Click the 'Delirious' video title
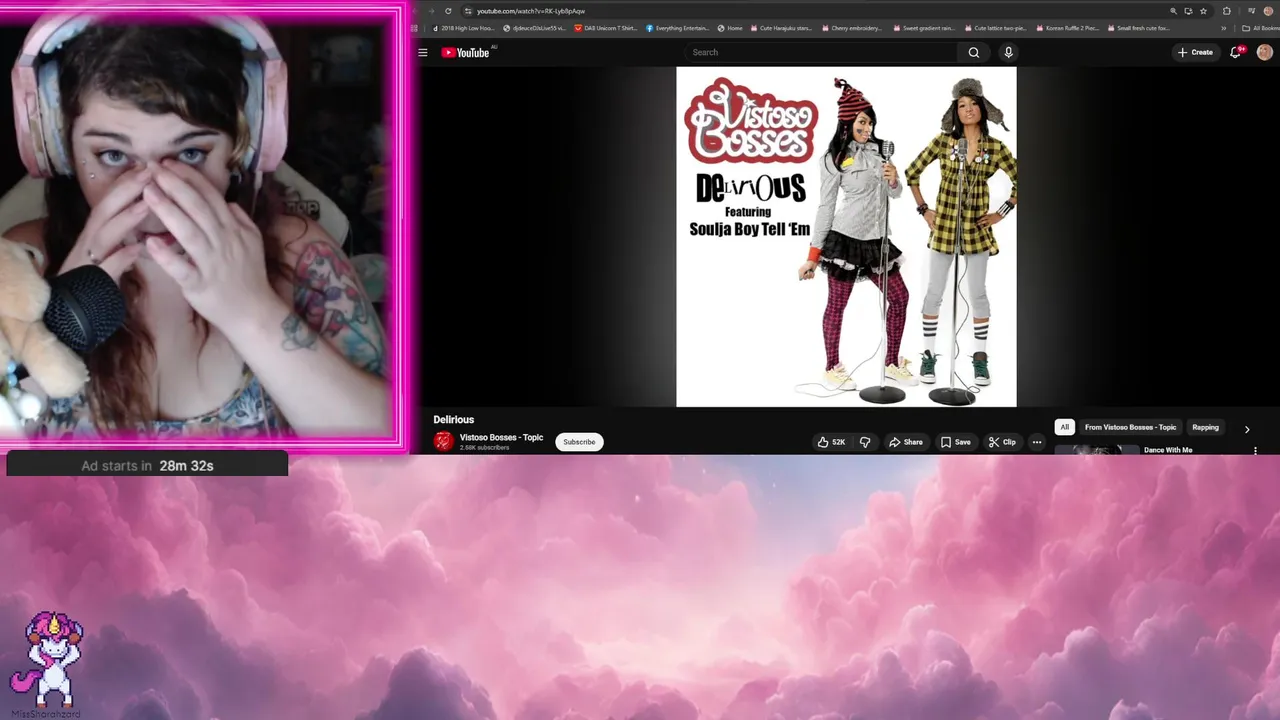Screen dimensions: 1280x720 (x=454, y=420)
